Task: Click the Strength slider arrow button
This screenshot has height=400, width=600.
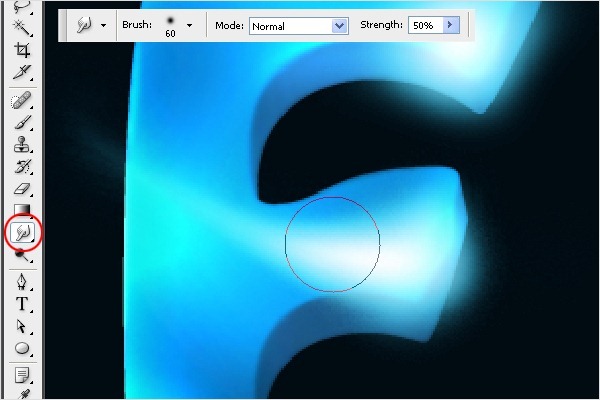Action: tap(451, 24)
